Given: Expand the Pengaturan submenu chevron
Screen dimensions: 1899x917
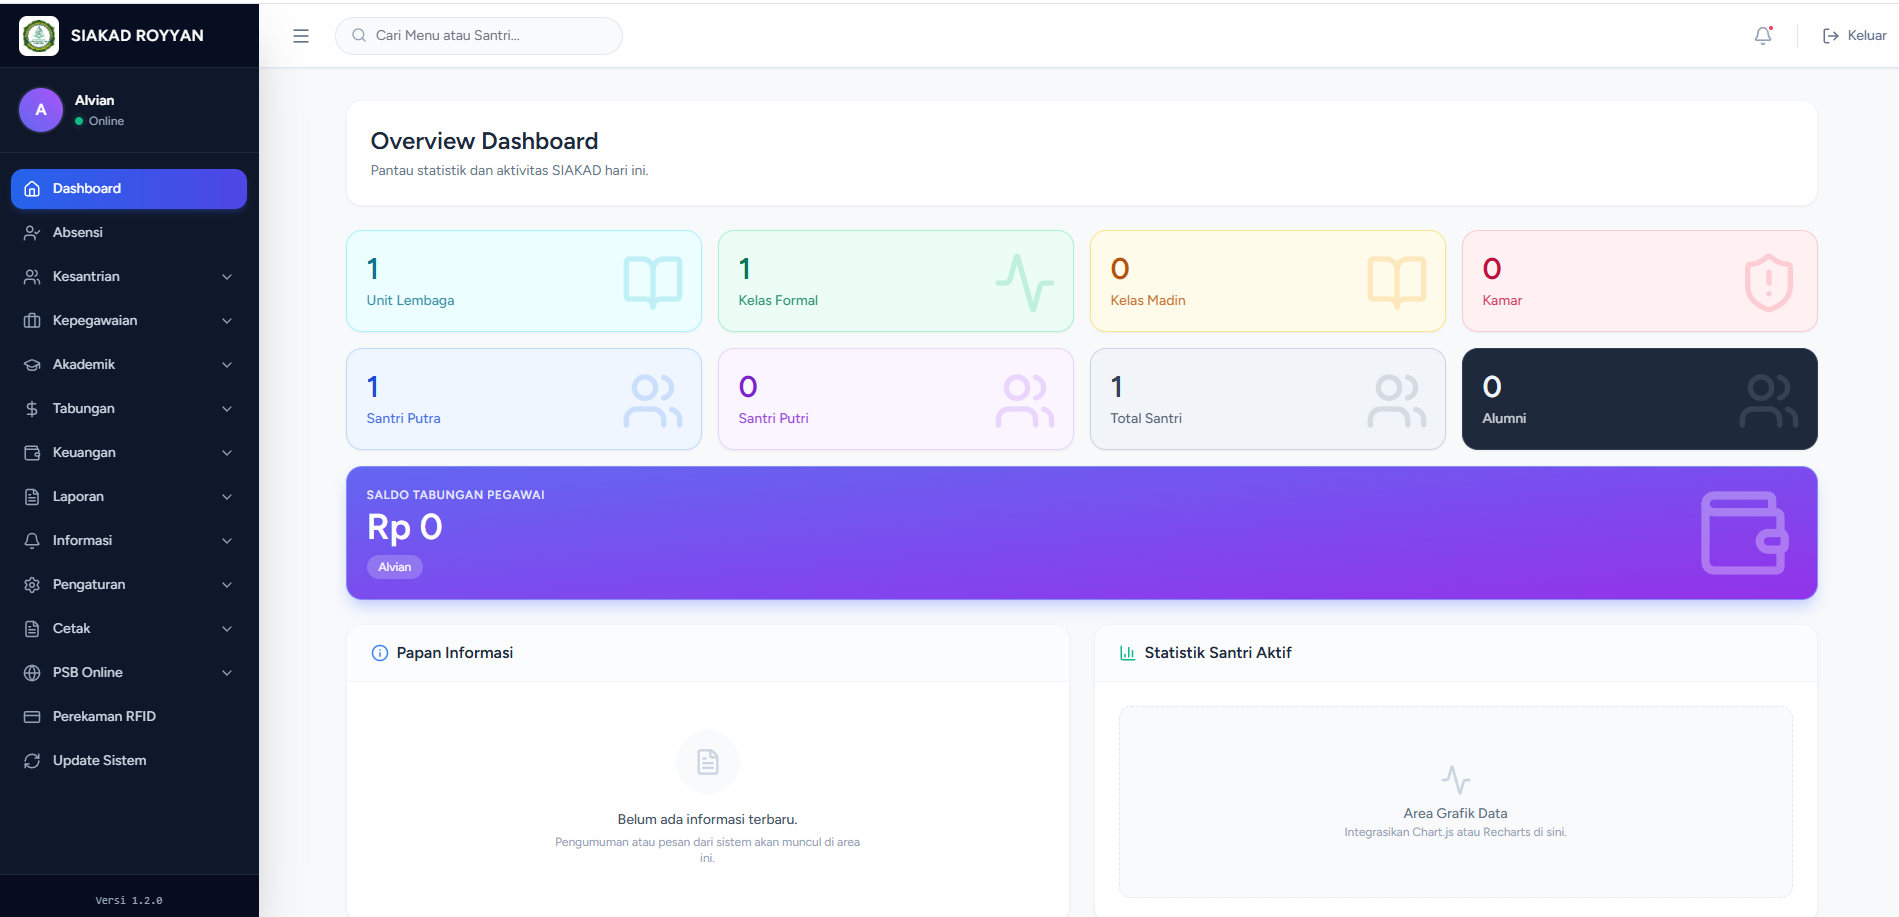Looking at the screenshot, I should click(x=227, y=585).
